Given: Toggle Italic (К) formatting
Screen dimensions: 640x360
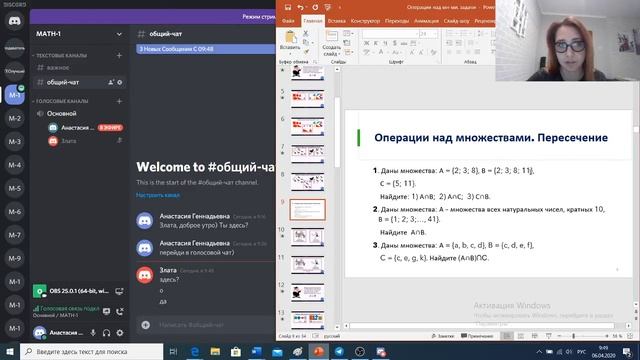Looking at the screenshot, I should 376,43.
